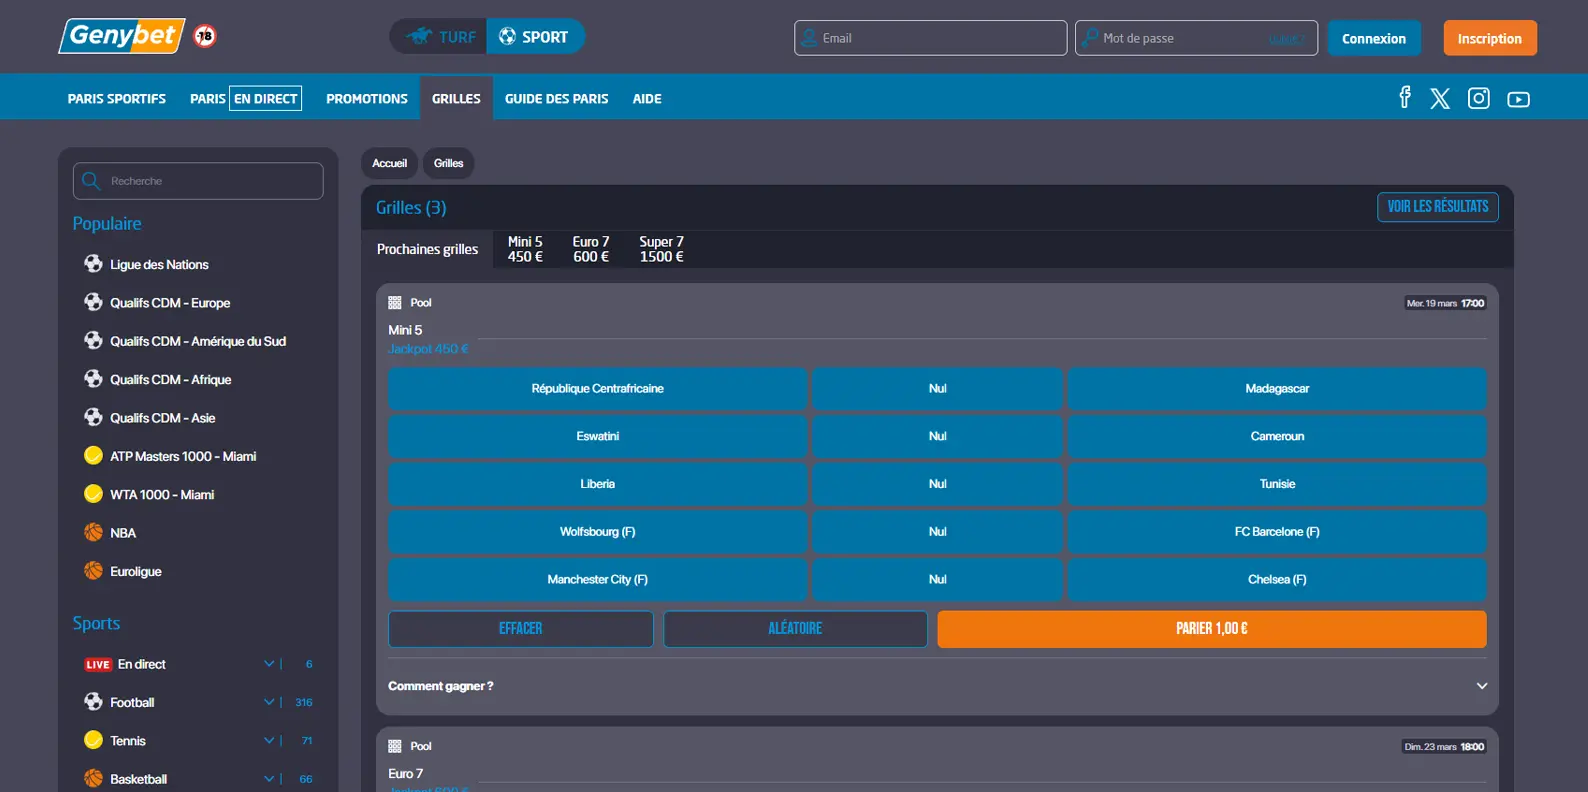Click the Pool grid icon of Mini 5

click(x=395, y=302)
